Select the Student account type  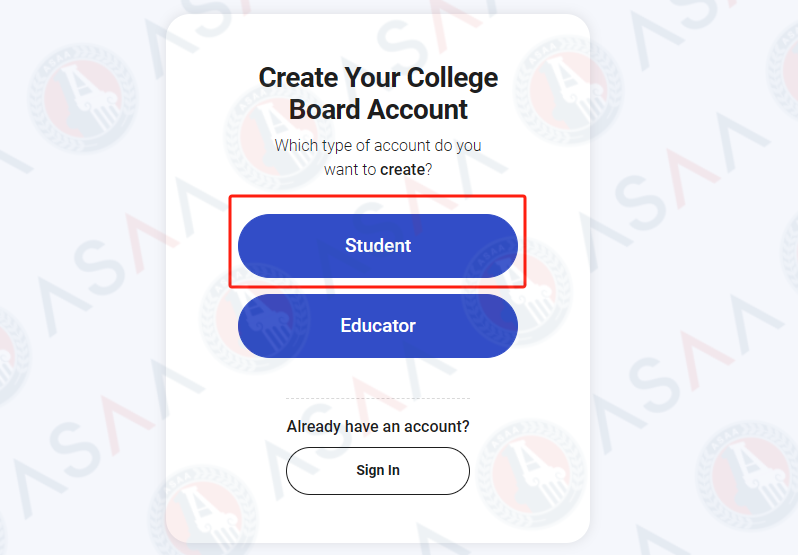pos(377,246)
